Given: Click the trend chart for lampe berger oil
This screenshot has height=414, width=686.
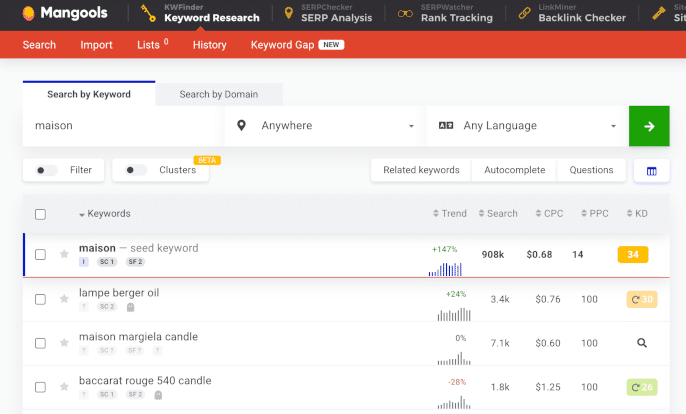Looking at the screenshot, I should point(454,314).
